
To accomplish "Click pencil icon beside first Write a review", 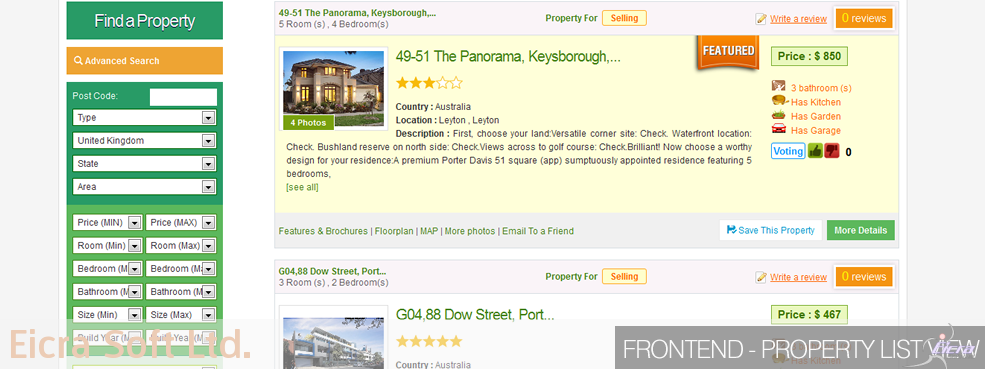I will coord(761,19).
